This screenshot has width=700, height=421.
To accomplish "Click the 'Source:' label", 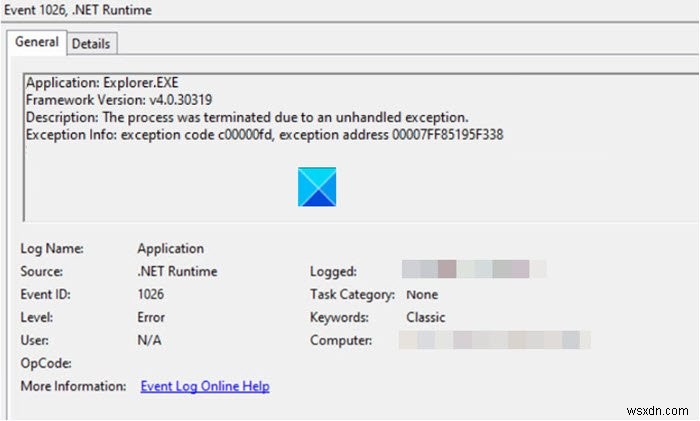I will click(42, 271).
